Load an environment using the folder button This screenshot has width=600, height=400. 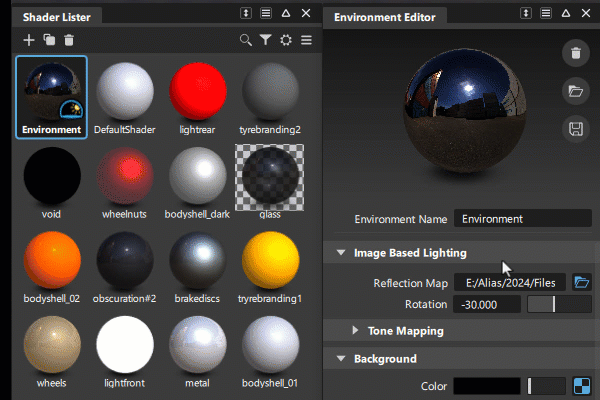pos(576,91)
